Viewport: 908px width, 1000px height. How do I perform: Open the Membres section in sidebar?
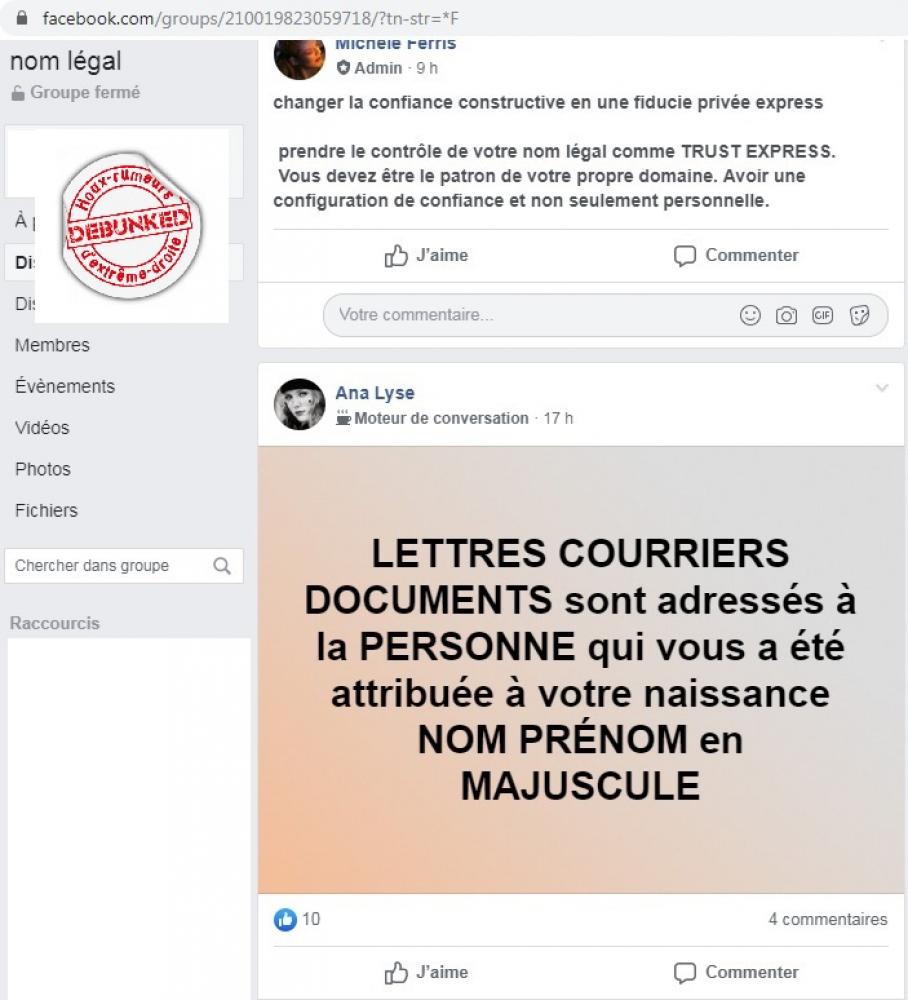(x=52, y=345)
